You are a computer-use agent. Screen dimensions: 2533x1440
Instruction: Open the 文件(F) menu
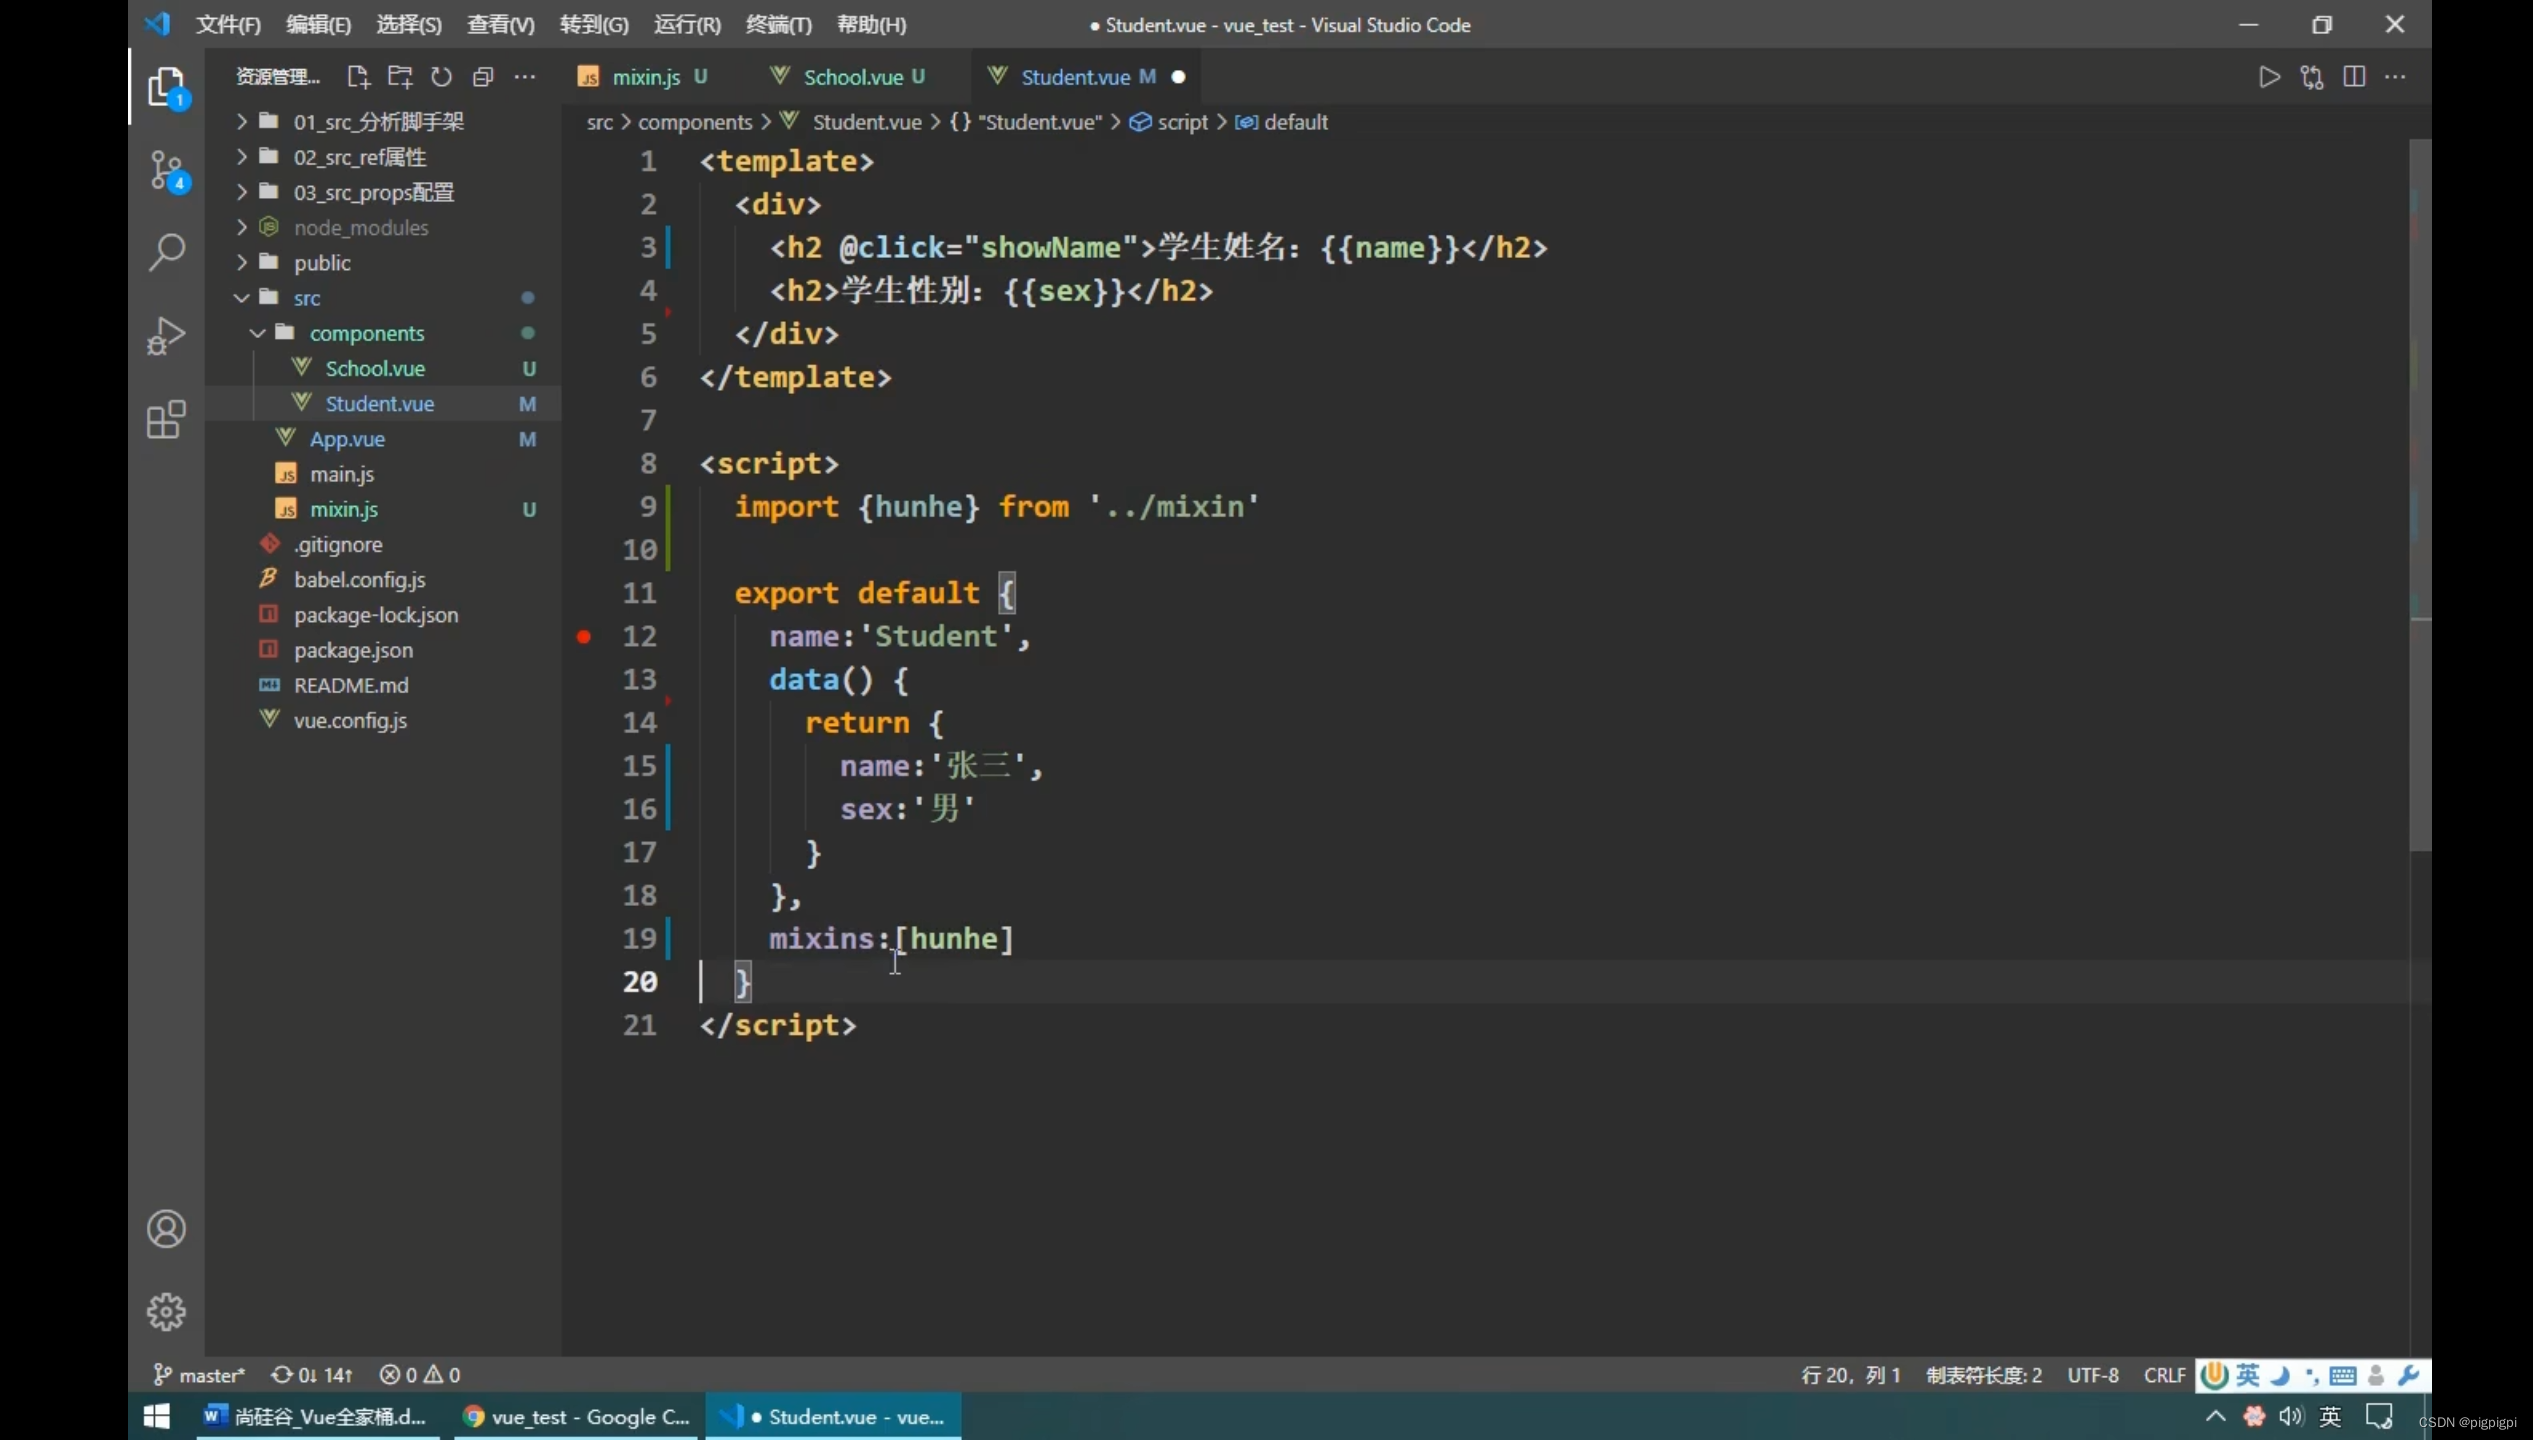pos(228,24)
